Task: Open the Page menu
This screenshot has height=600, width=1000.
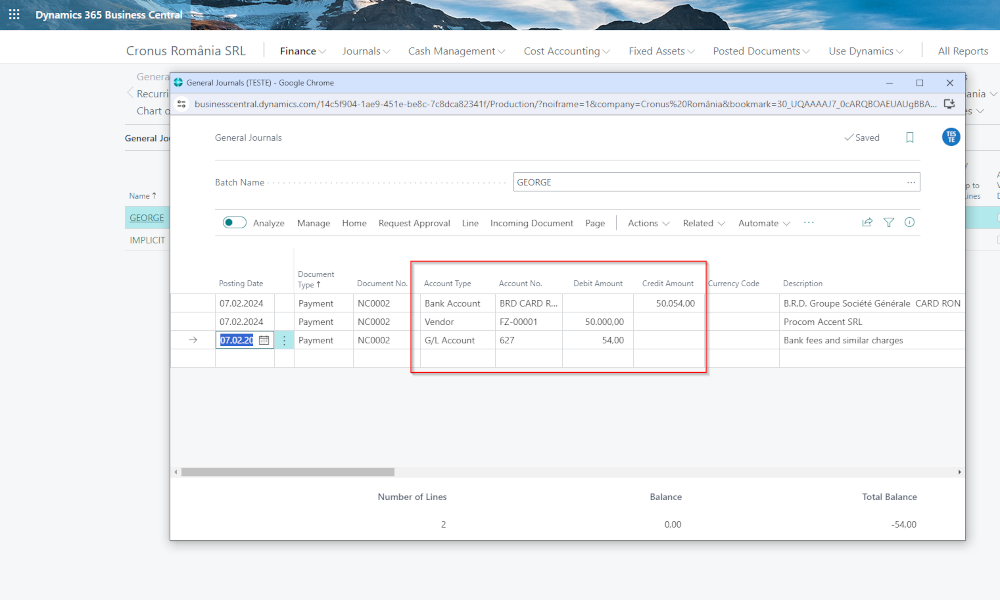Action: [x=595, y=223]
